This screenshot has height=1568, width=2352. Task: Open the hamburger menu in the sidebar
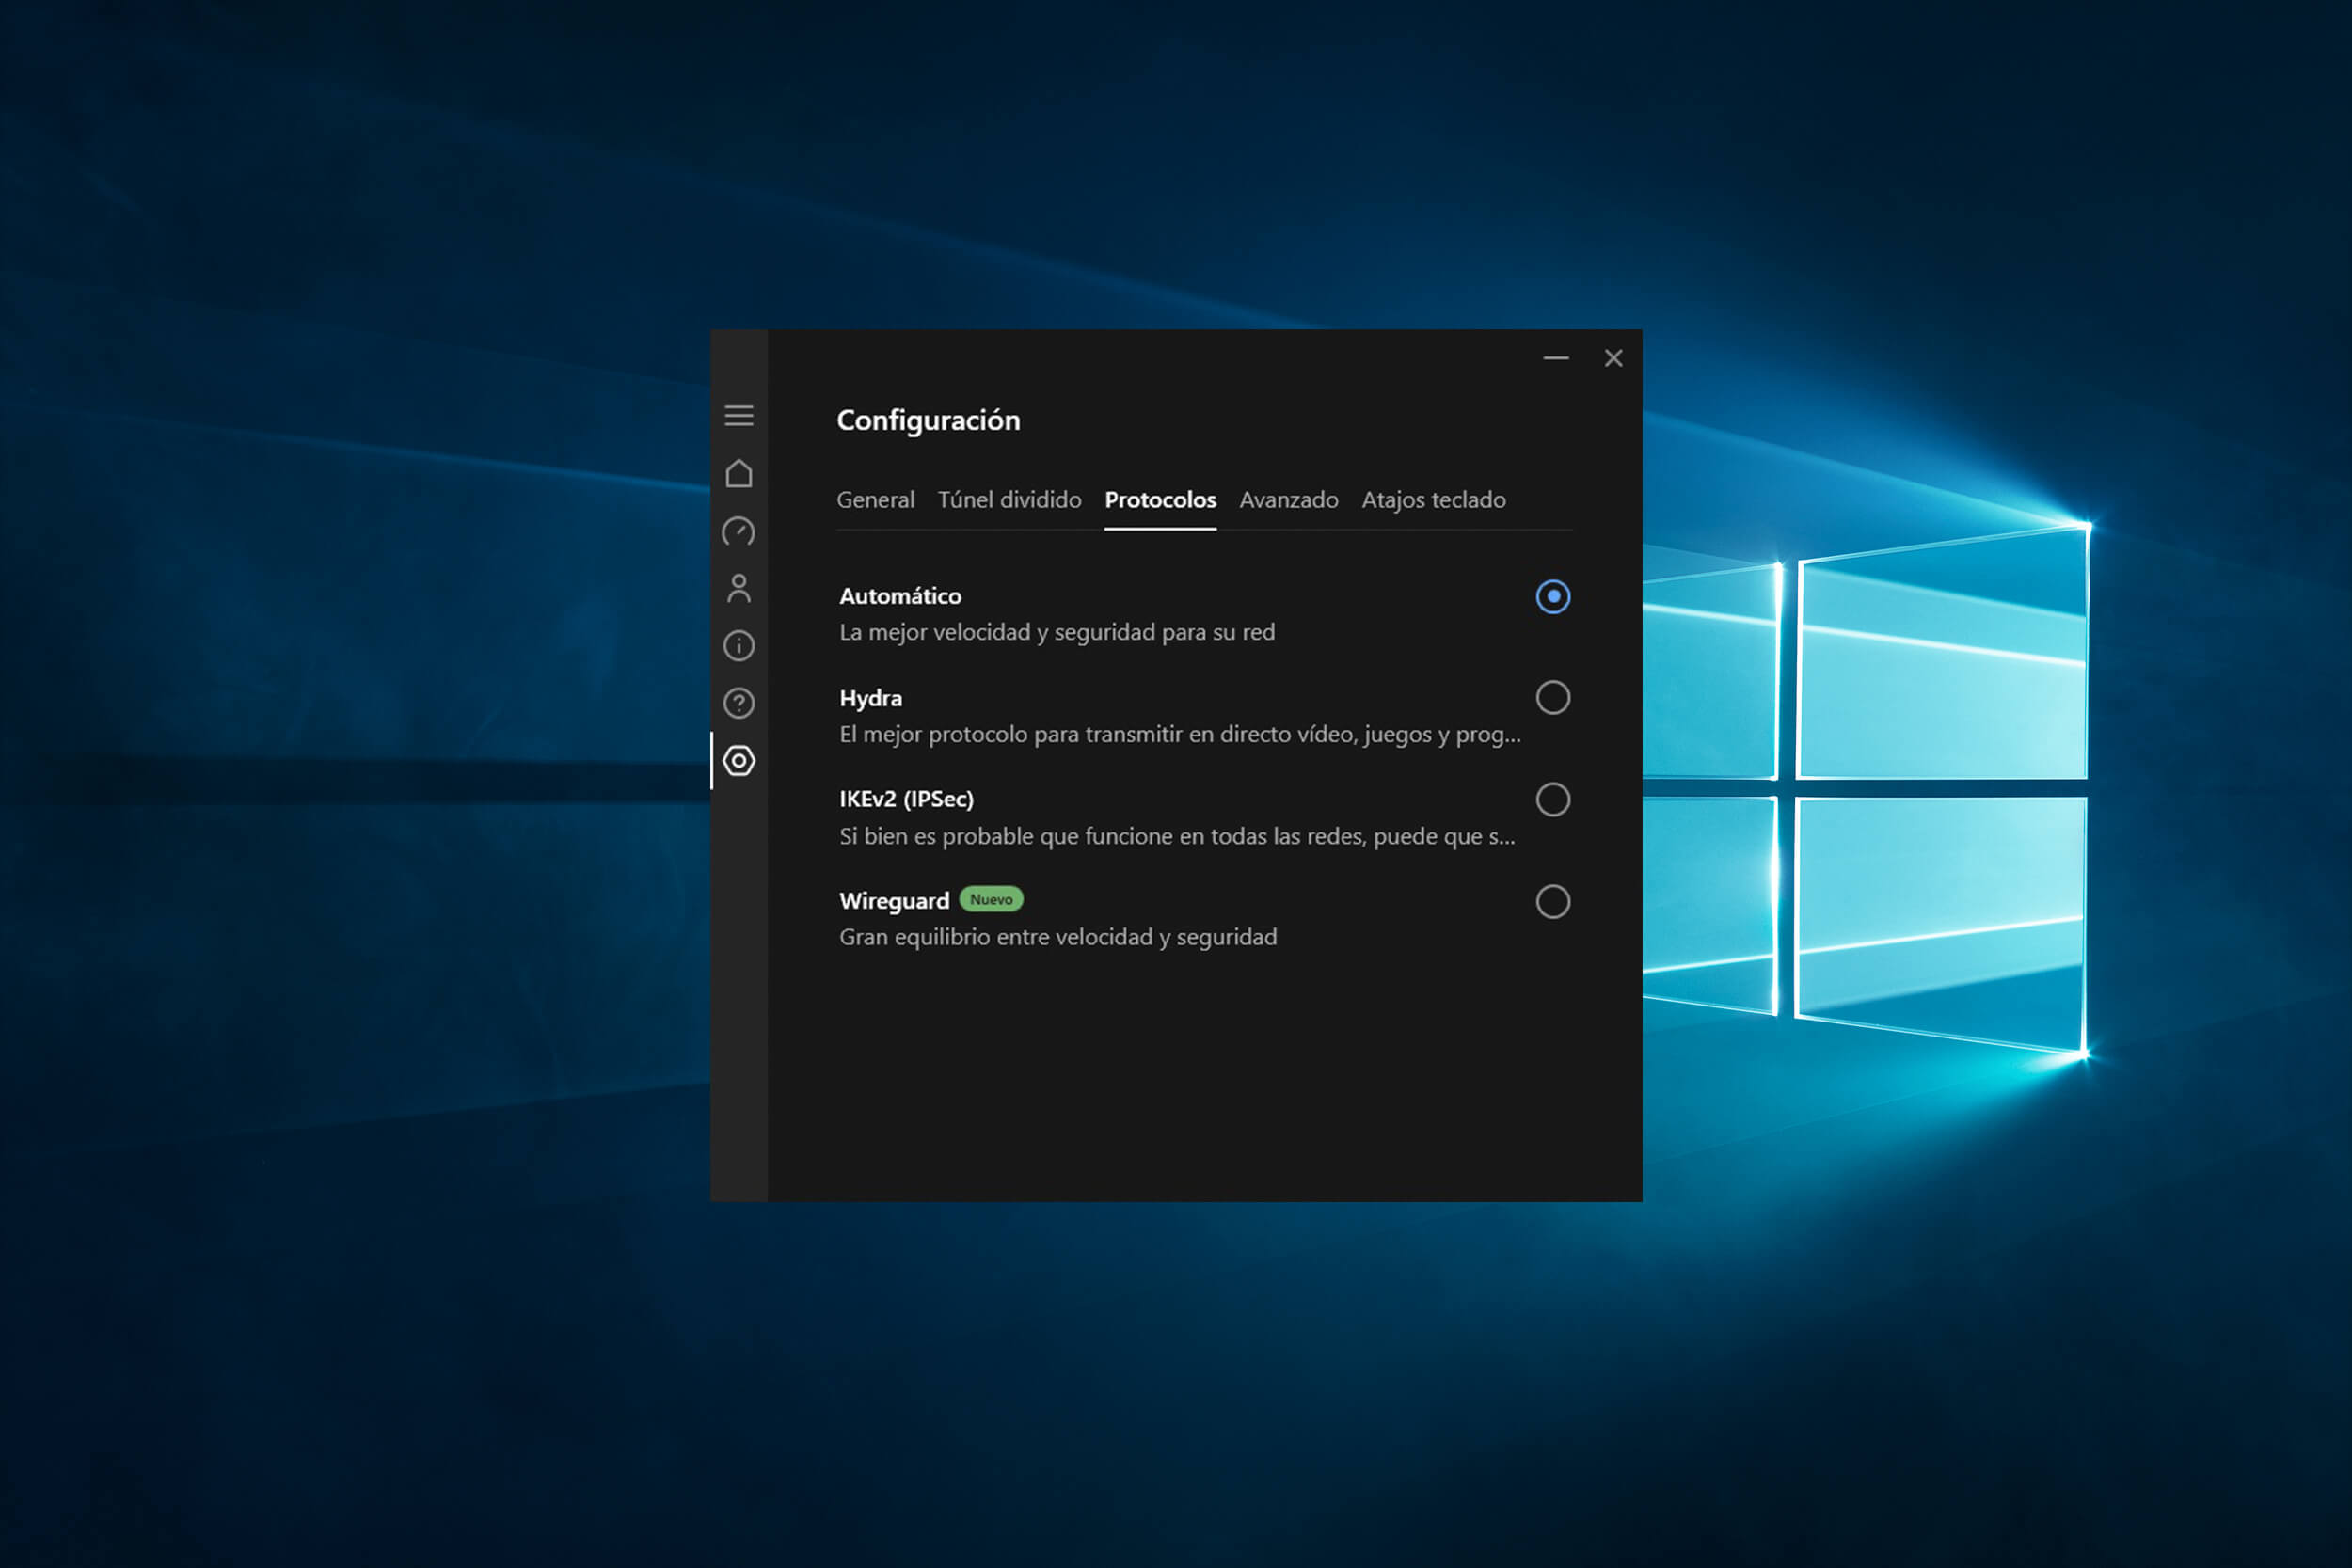tap(739, 415)
